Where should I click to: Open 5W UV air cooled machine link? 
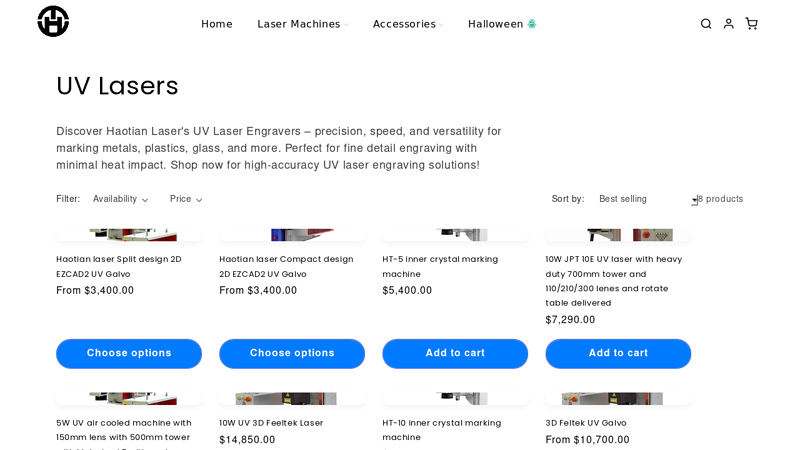[x=123, y=423]
